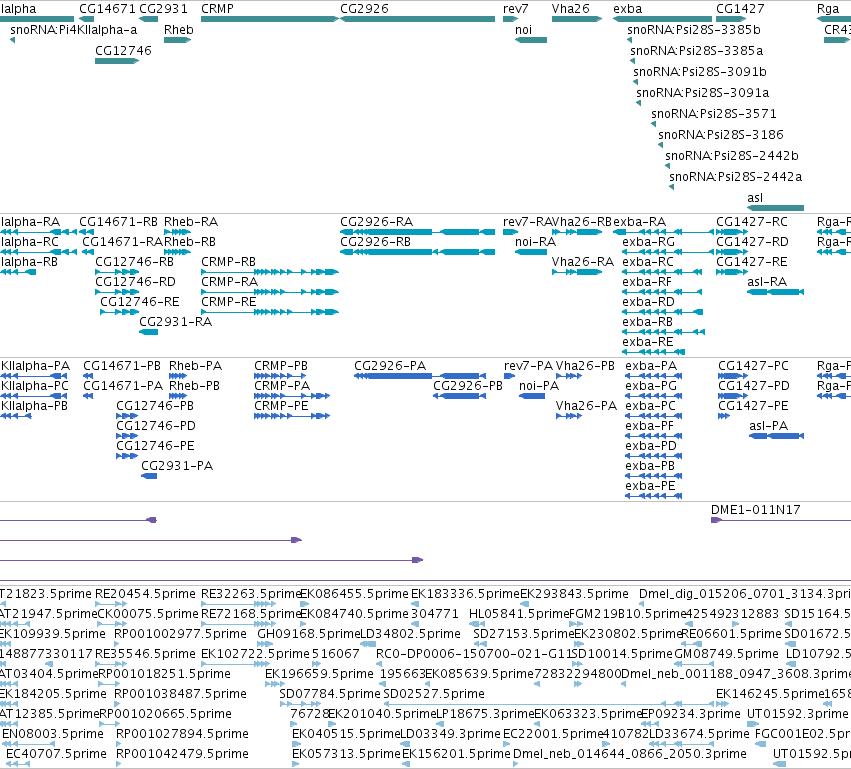
Task: Click EST label SD07784.5prime
Action: click(329, 694)
